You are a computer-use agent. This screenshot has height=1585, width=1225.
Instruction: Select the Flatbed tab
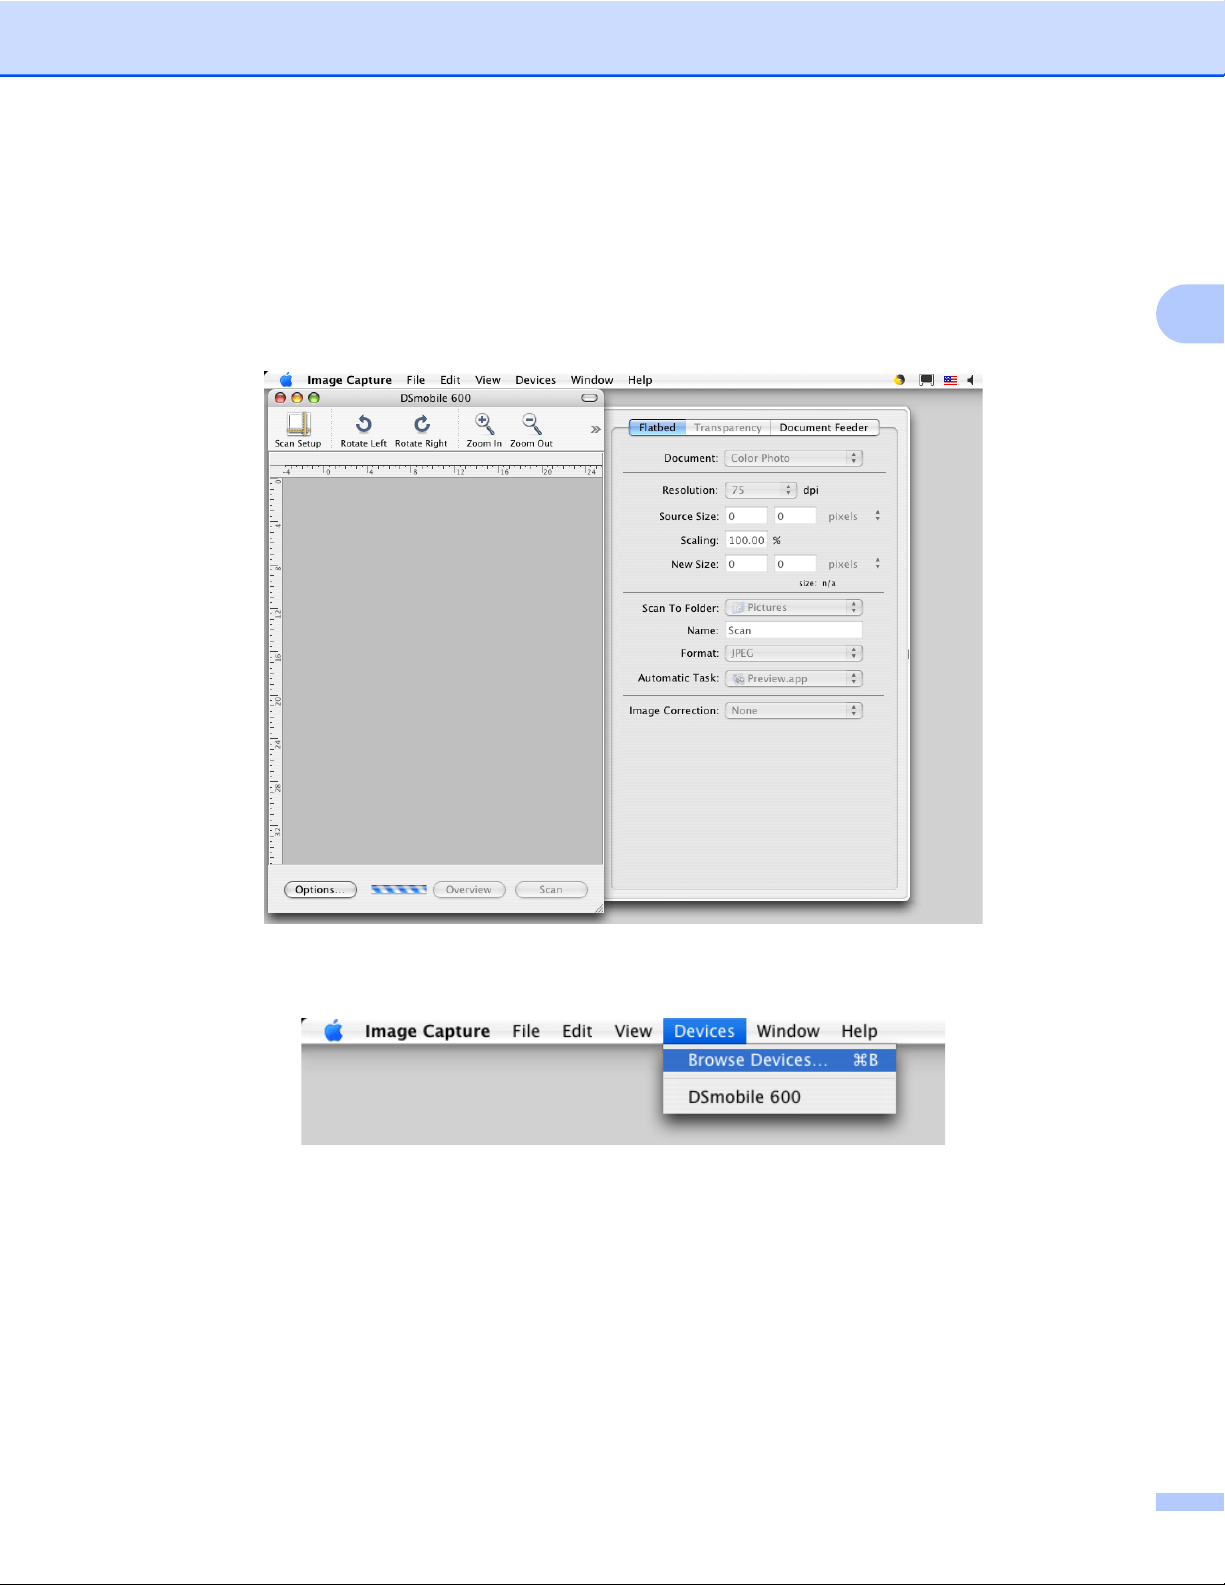657,427
